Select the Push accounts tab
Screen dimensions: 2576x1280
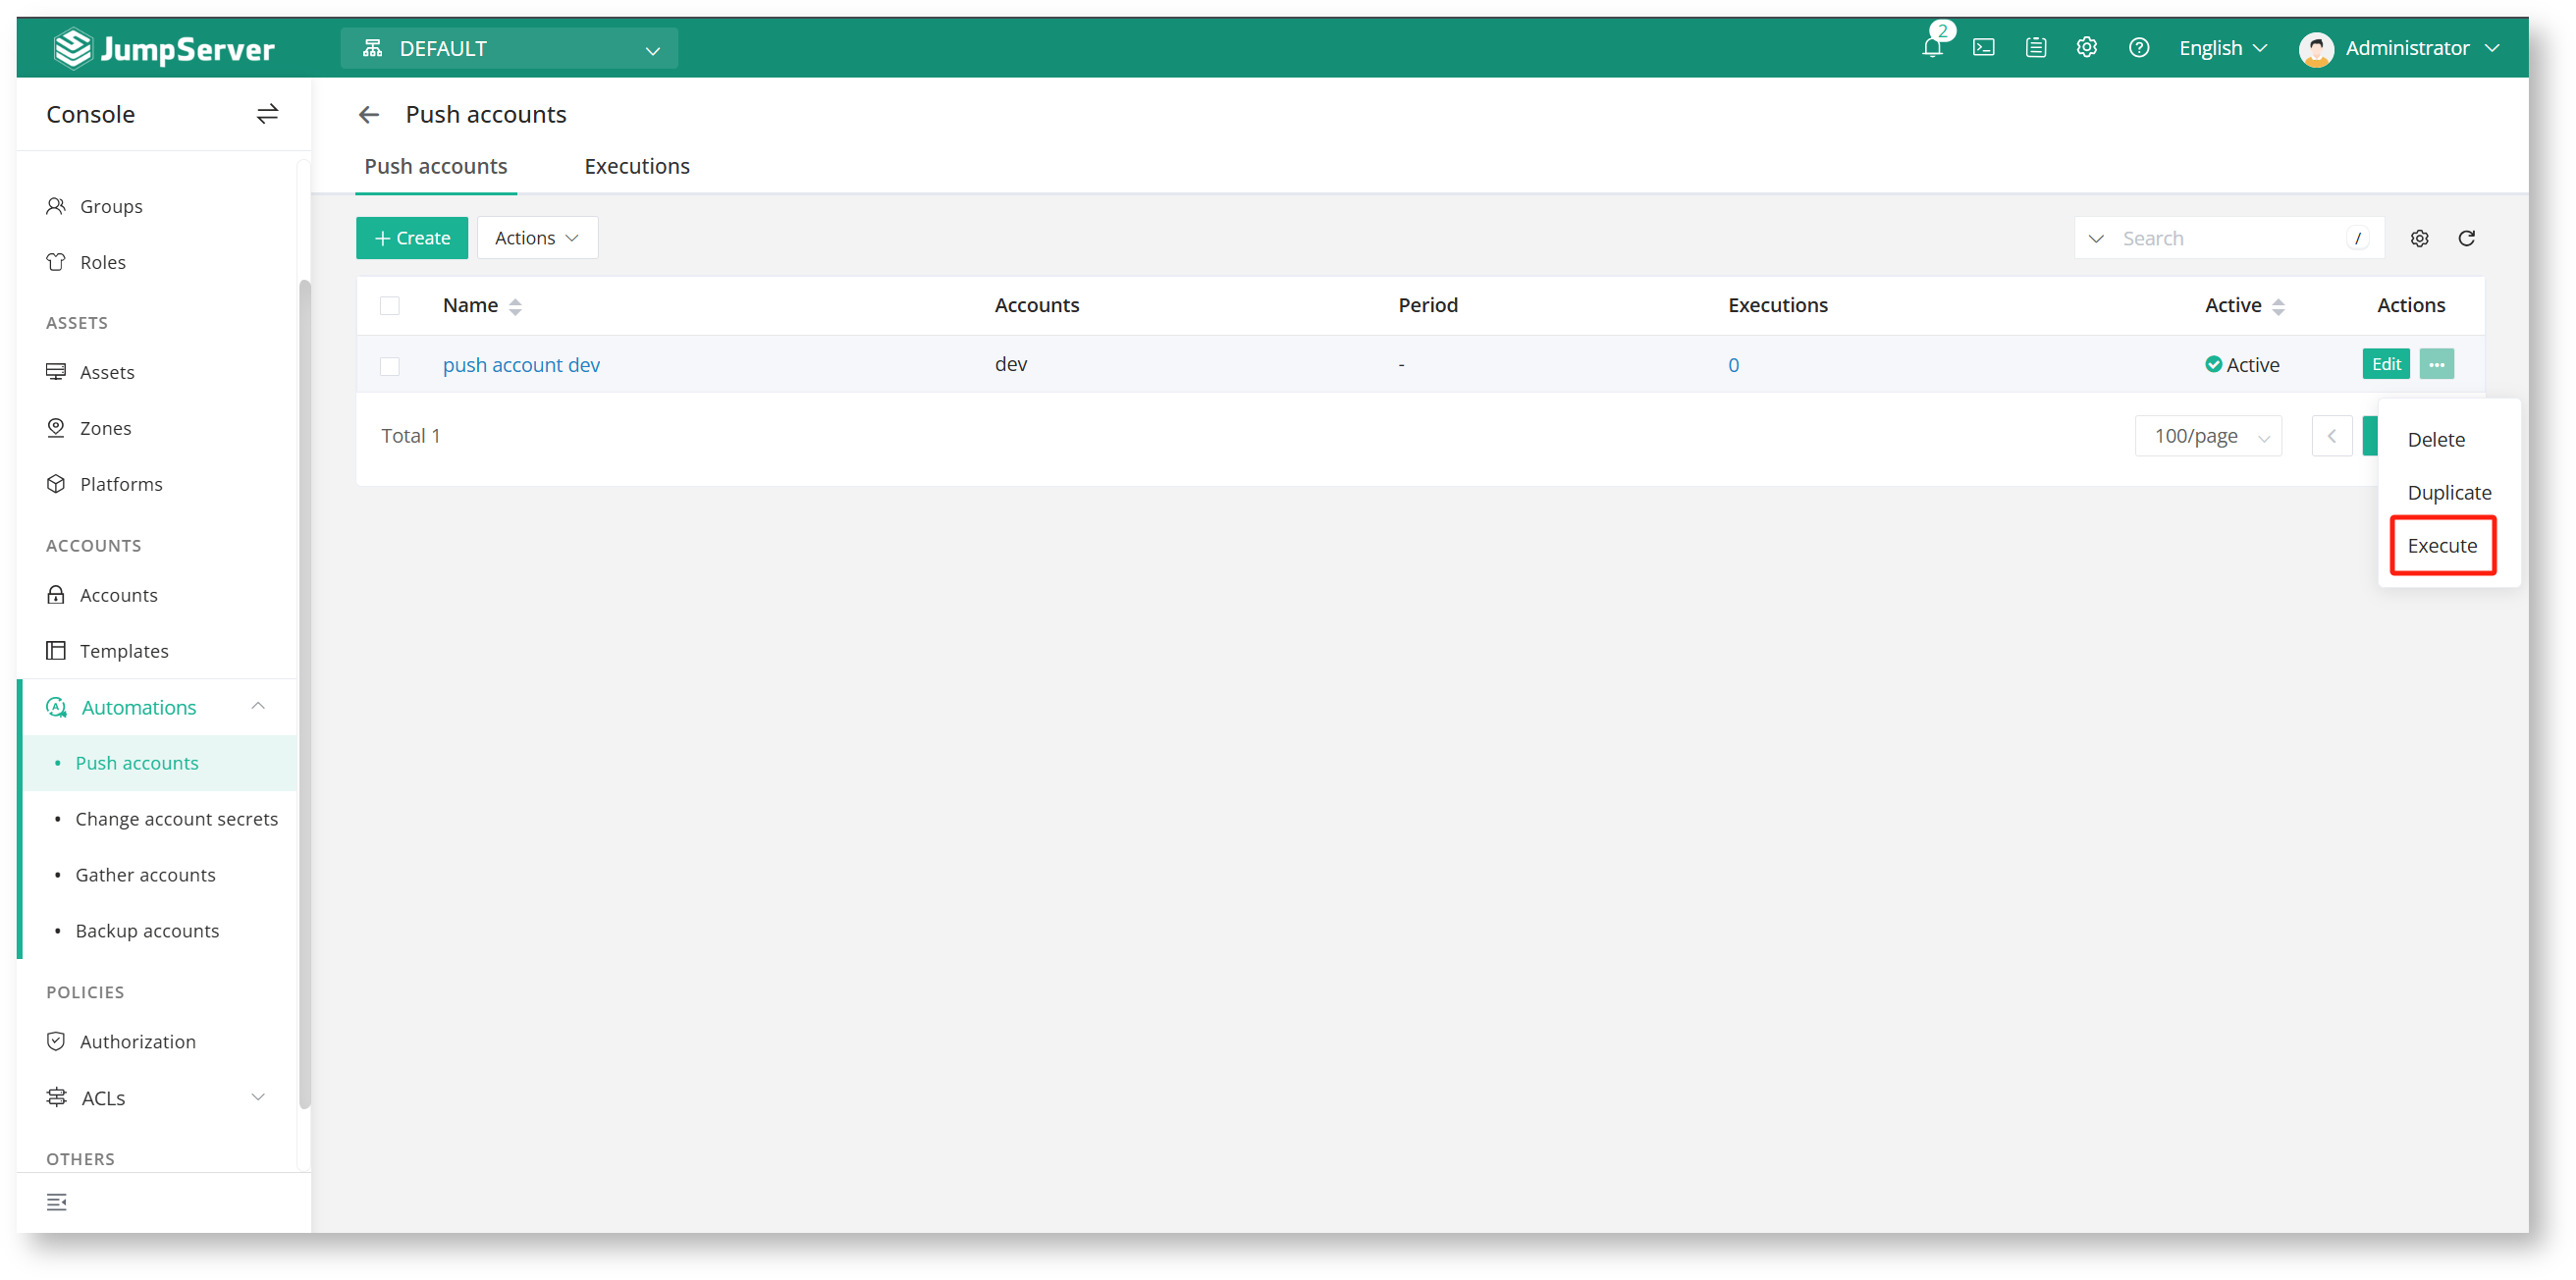[x=436, y=166]
